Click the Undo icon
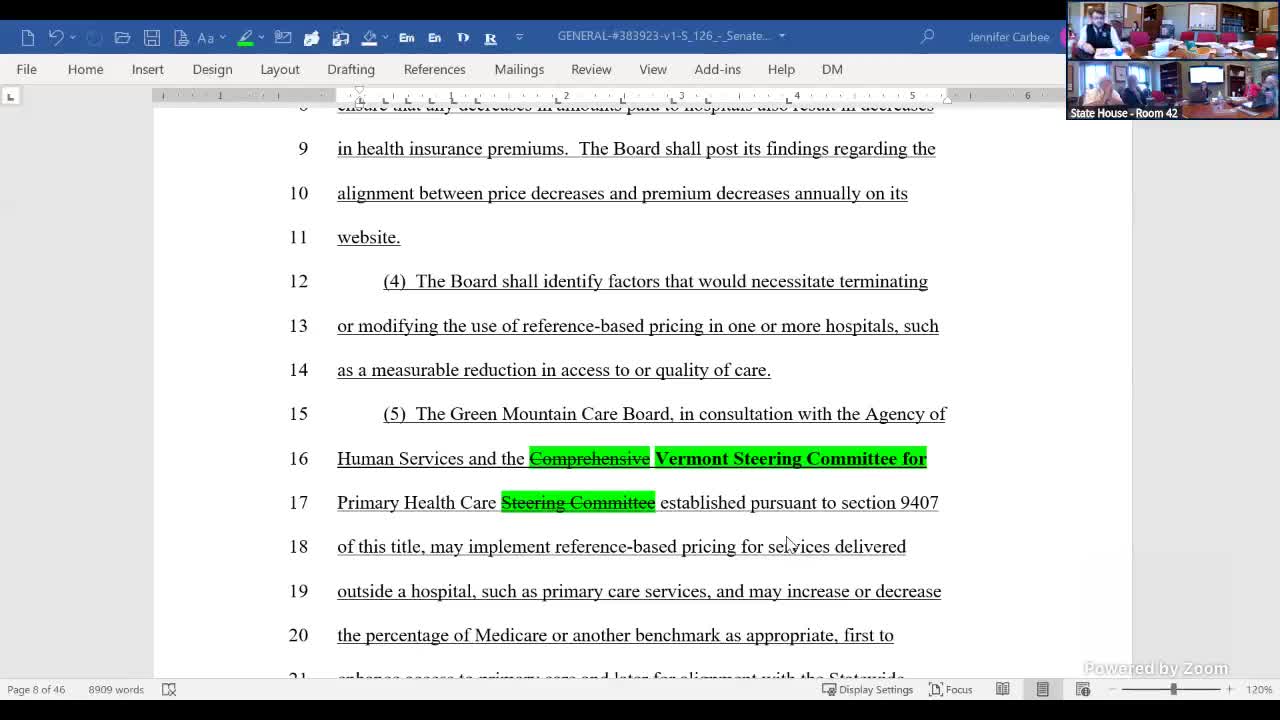Viewport: 1280px width, 720px height. coord(56,37)
